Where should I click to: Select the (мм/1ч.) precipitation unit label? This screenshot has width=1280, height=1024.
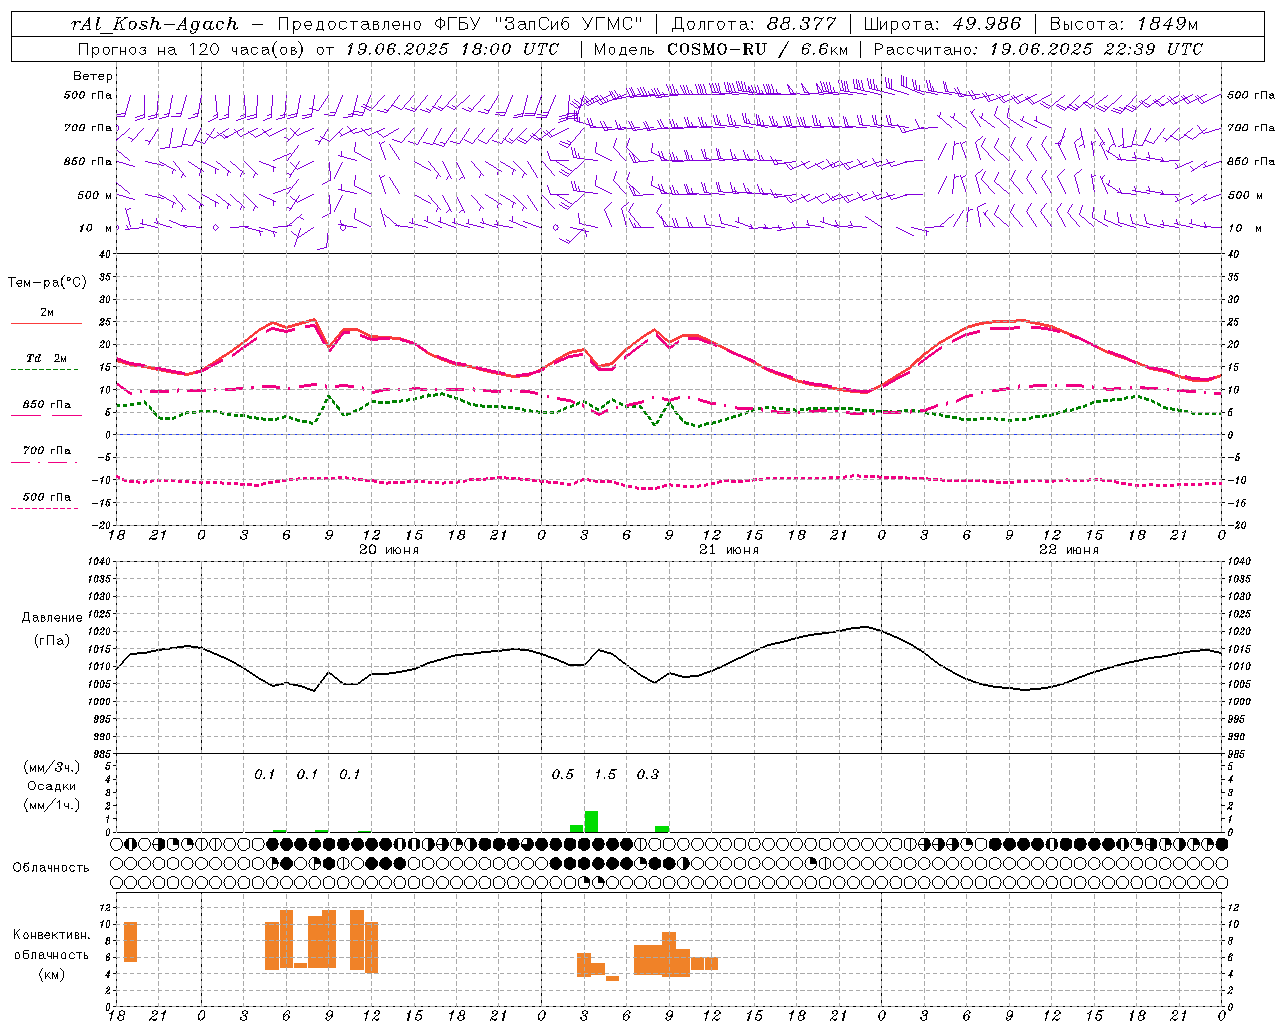[51, 805]
